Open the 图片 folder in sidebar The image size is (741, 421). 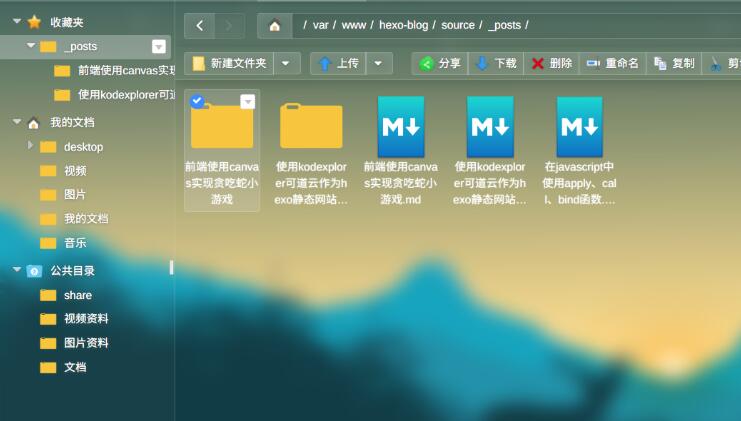[75, 195]
